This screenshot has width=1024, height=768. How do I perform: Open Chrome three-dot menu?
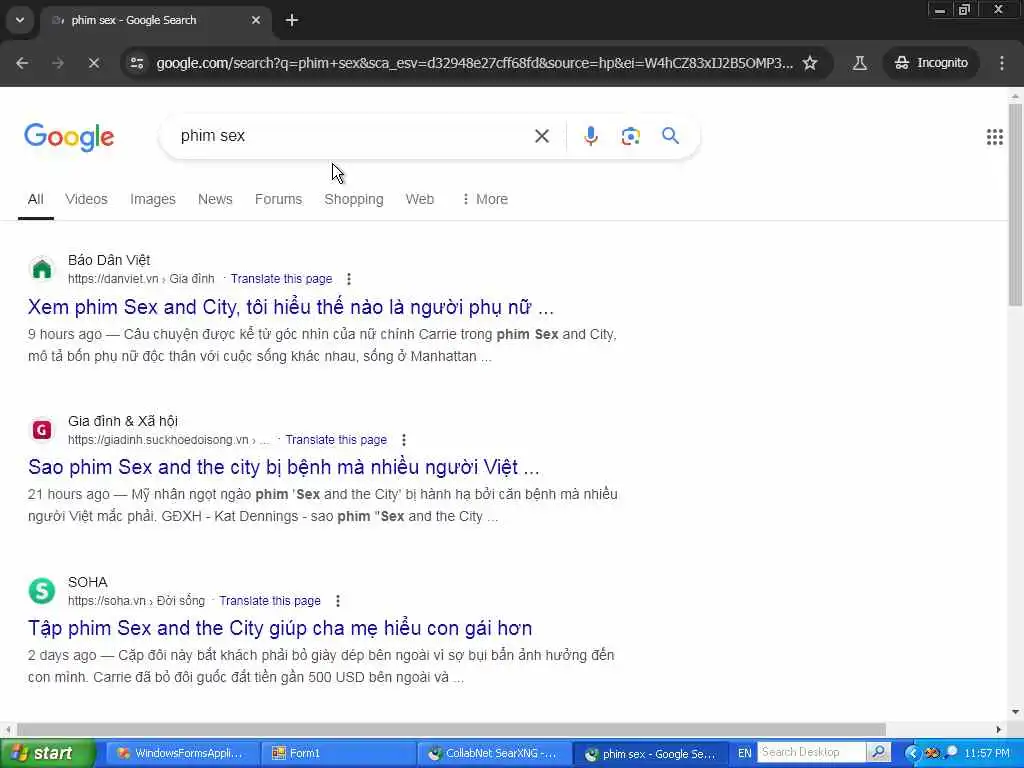1002,63
